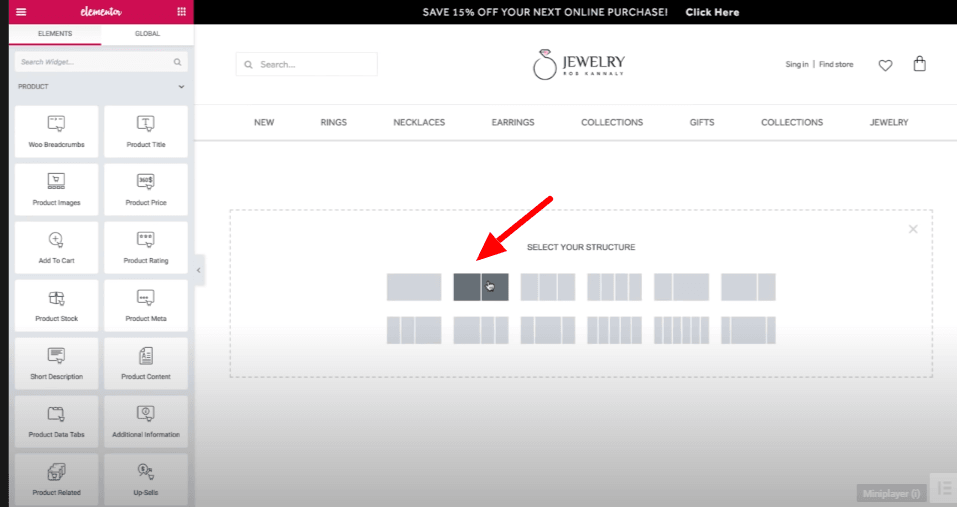Close the Select Your Structure box
Viewport: 957px width, 507px height.
(912, 229)
